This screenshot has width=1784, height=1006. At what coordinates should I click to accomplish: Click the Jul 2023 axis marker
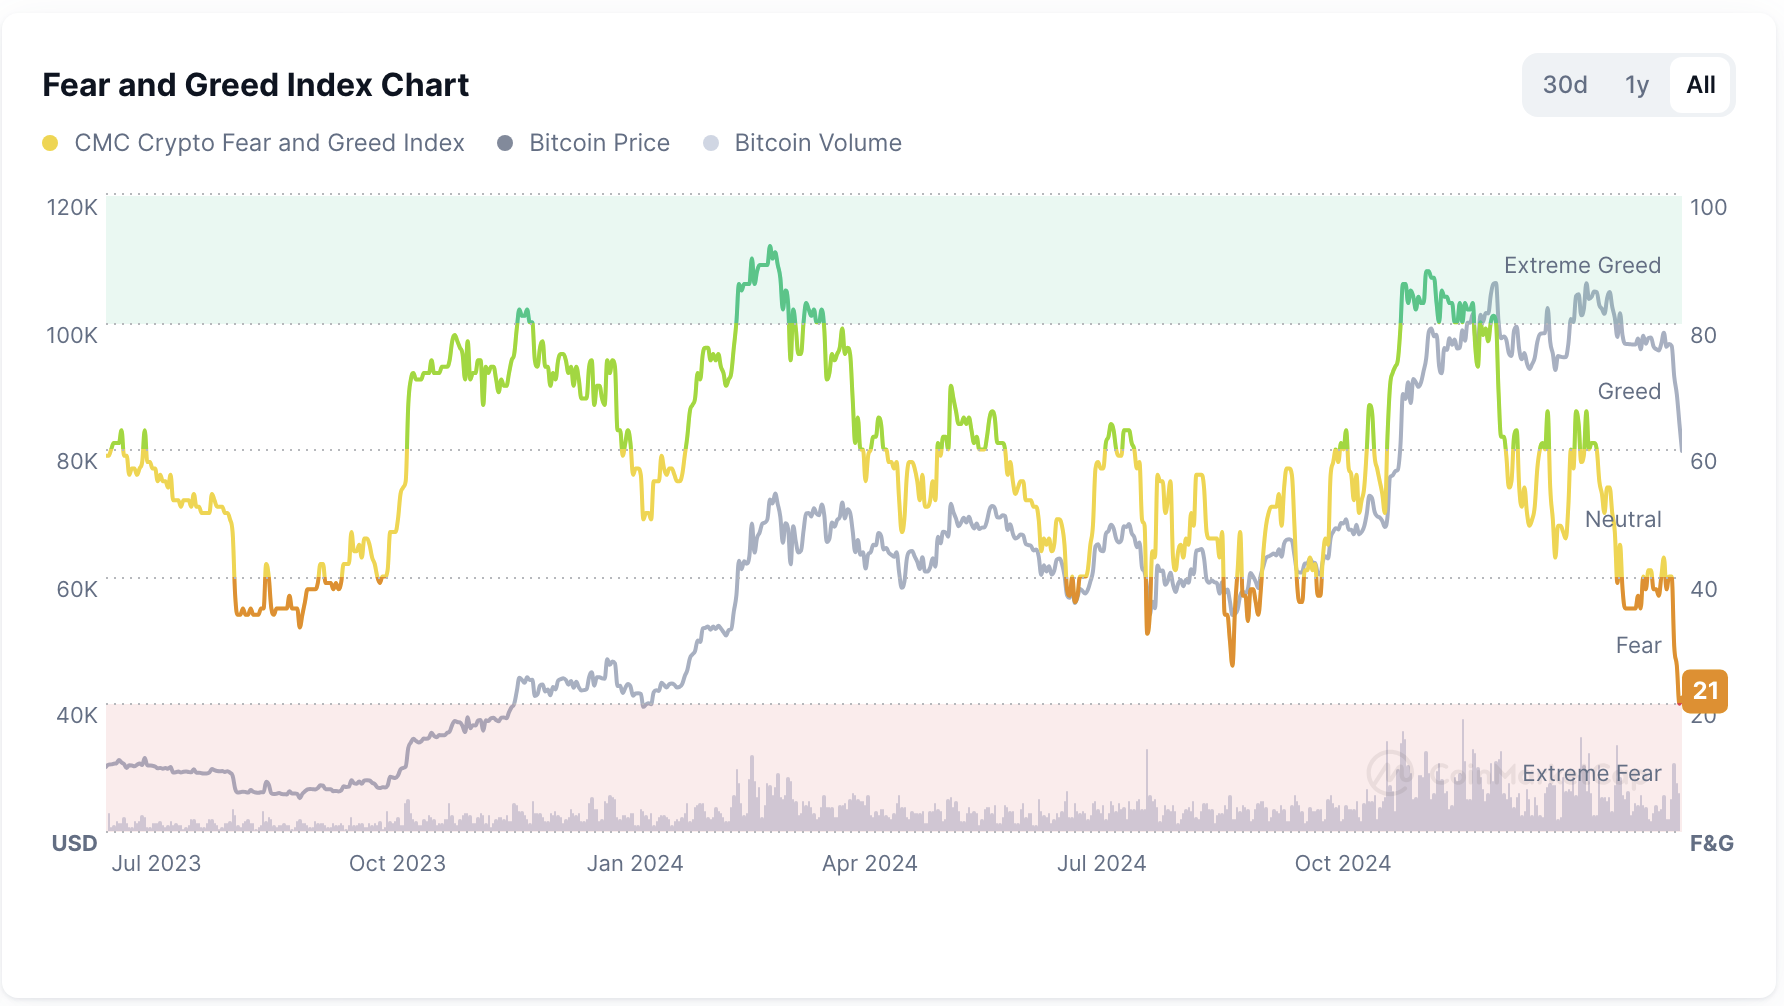156,863
